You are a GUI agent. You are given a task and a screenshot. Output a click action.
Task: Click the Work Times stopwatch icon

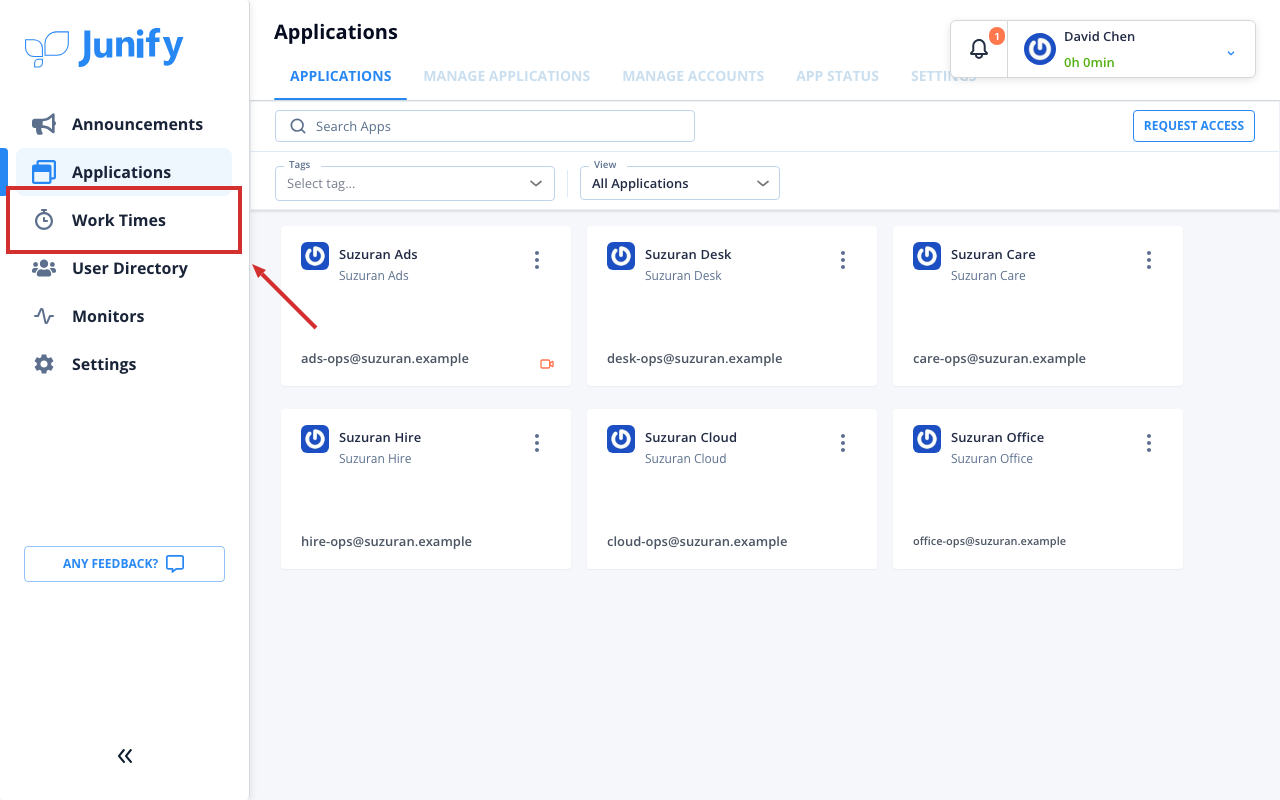[x=44, y=220]
